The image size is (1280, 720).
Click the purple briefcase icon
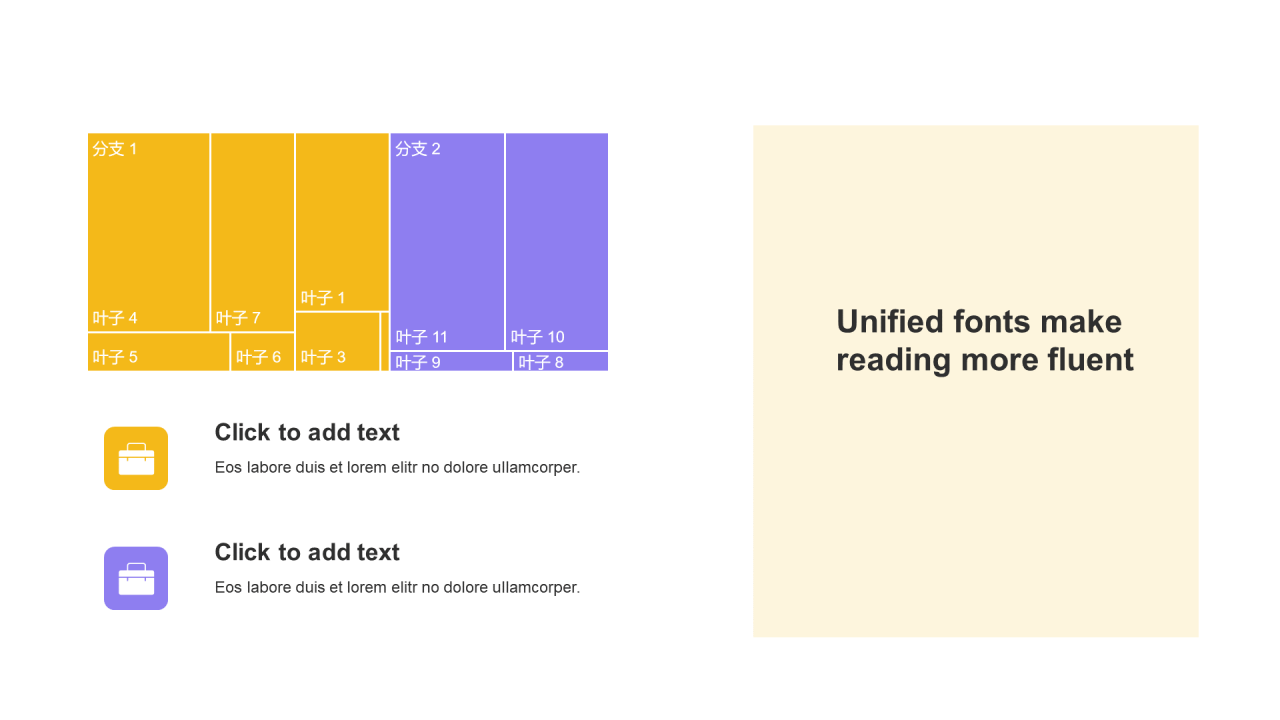point(136,578)
